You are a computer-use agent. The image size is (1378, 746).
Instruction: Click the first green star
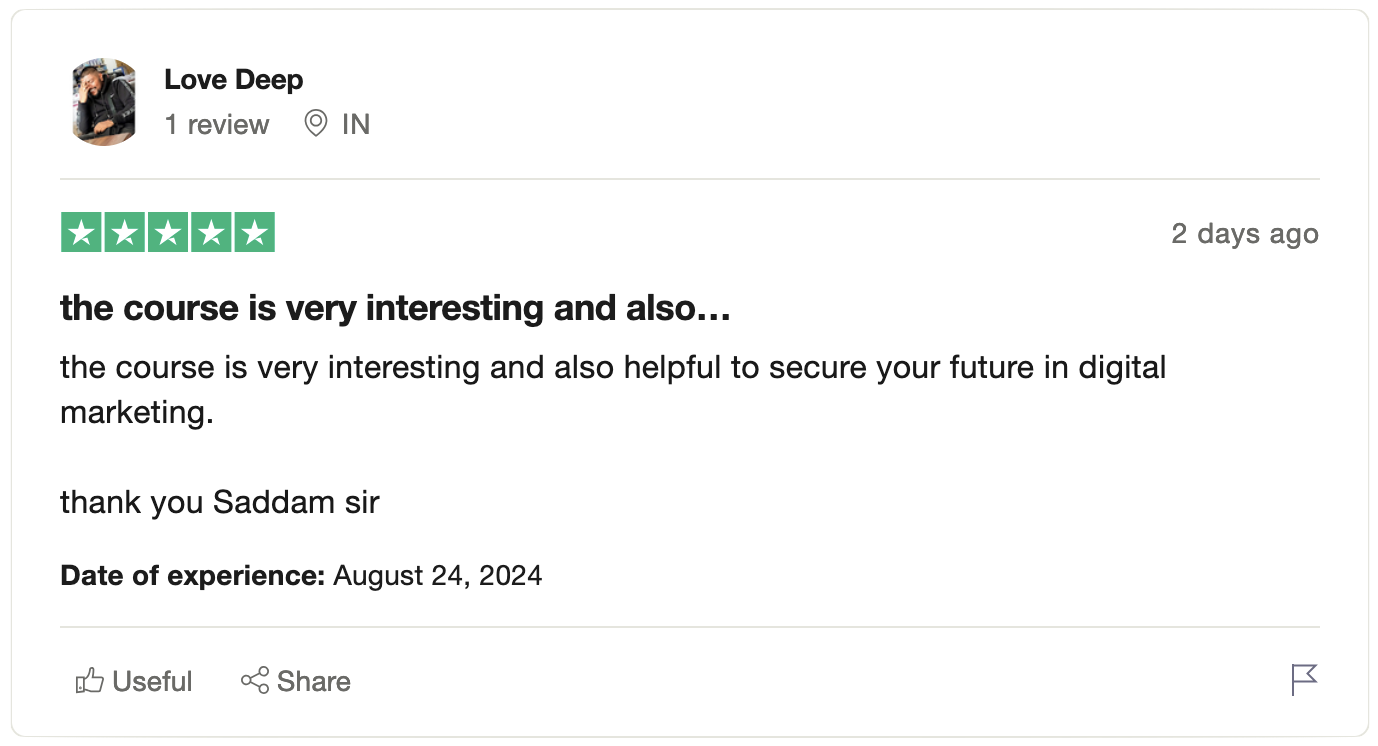[82, 233]
